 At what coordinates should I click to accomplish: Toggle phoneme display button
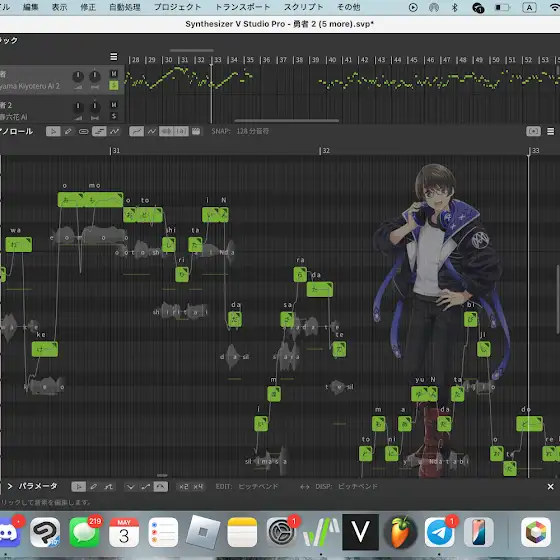[181, 131]
